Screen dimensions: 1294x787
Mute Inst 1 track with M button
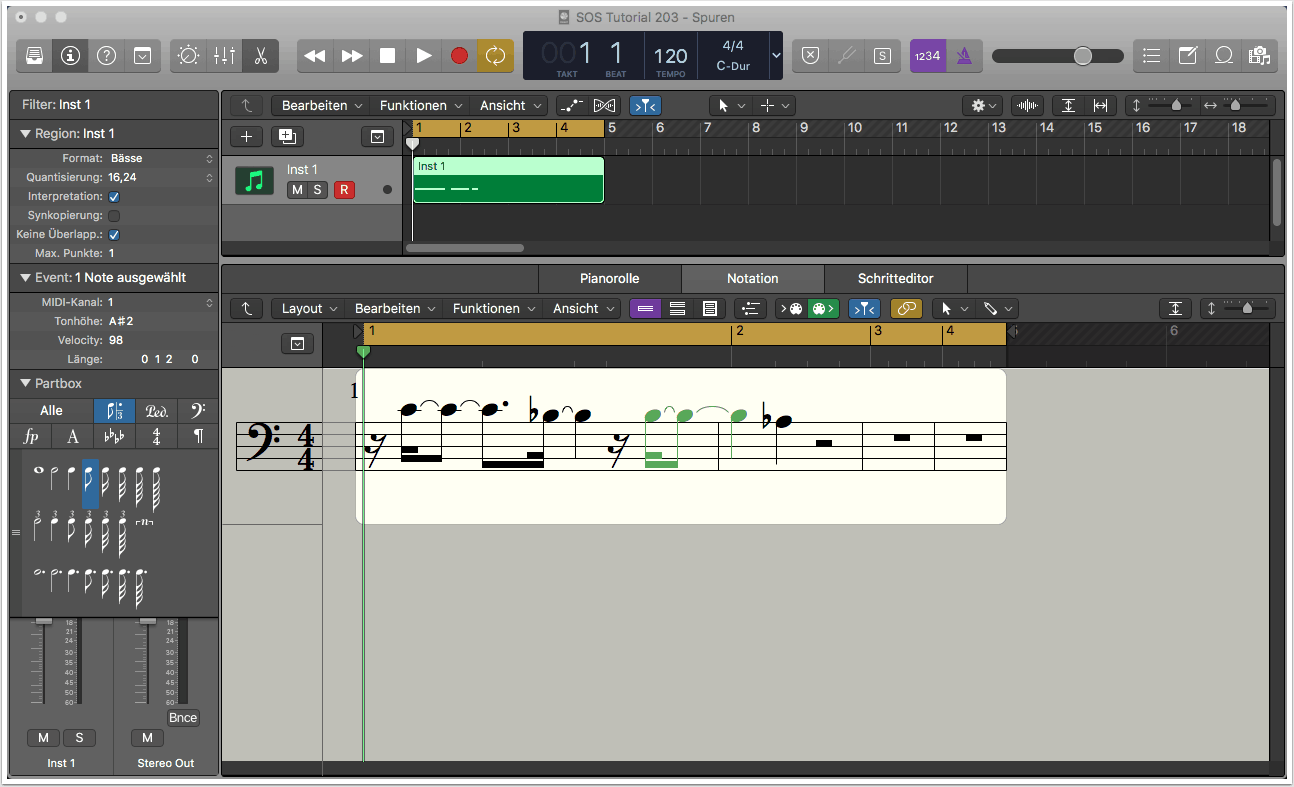(297, 190)
